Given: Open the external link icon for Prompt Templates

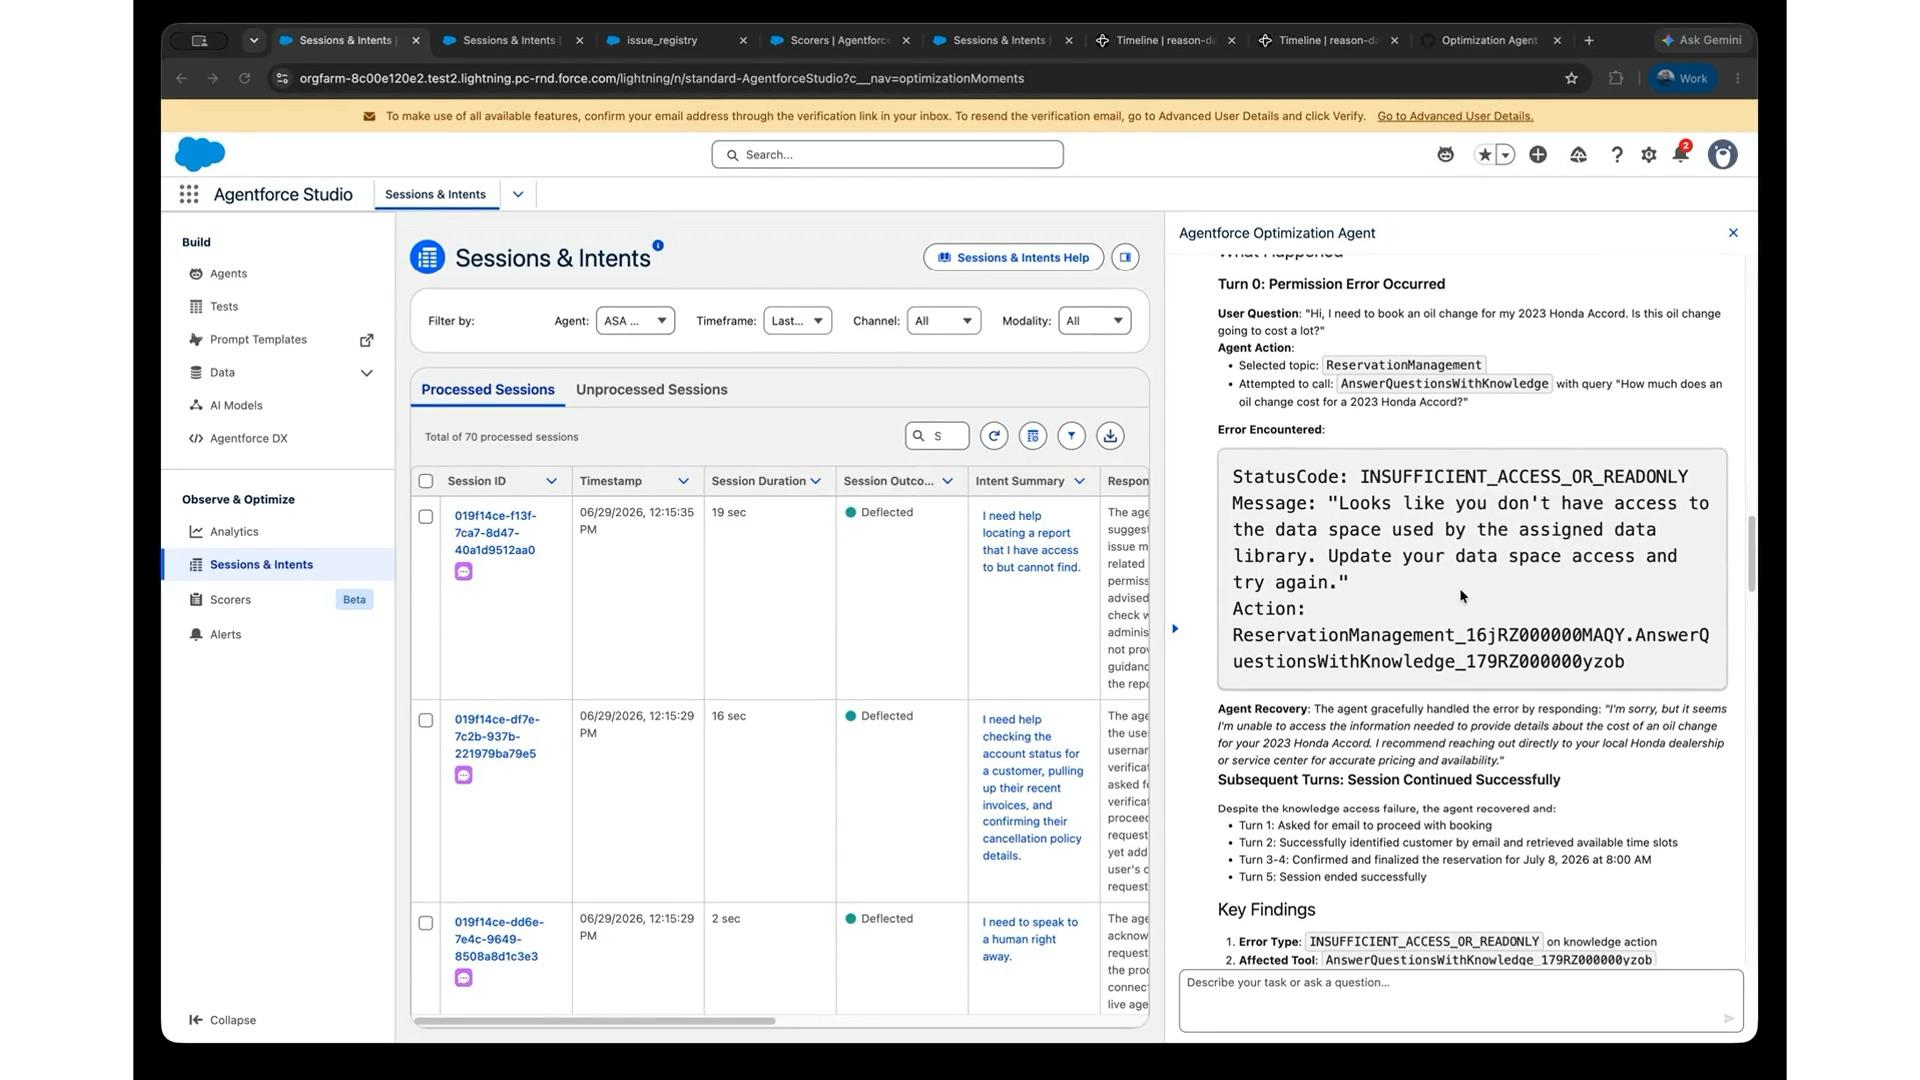Looking at the screenshot, I should click(367, 340).
